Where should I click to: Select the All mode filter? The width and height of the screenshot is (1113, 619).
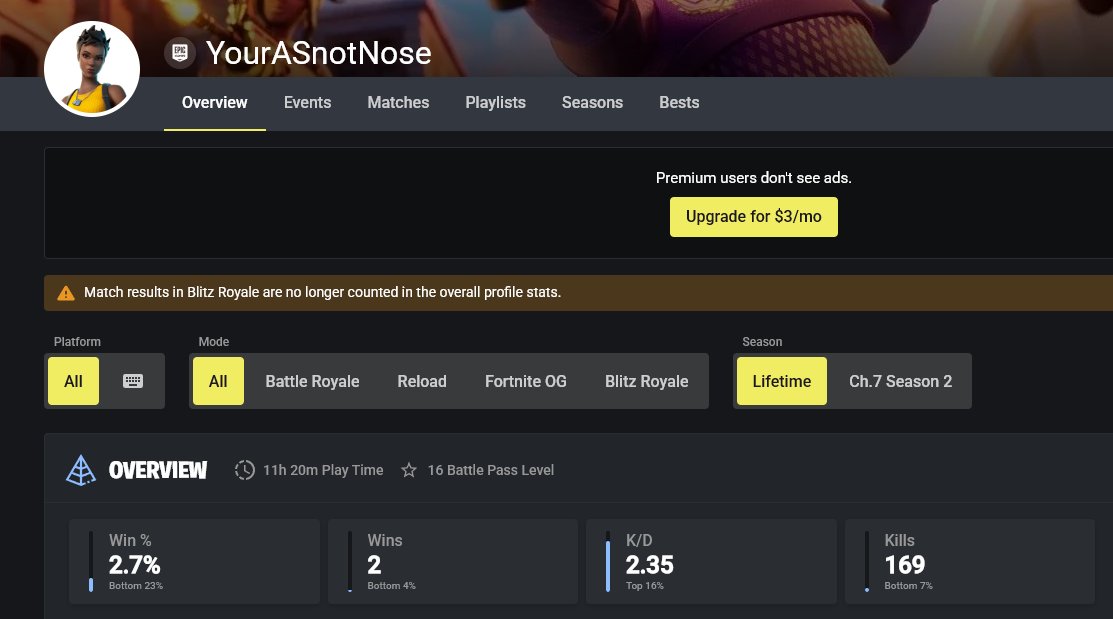(x=219, y=381)
